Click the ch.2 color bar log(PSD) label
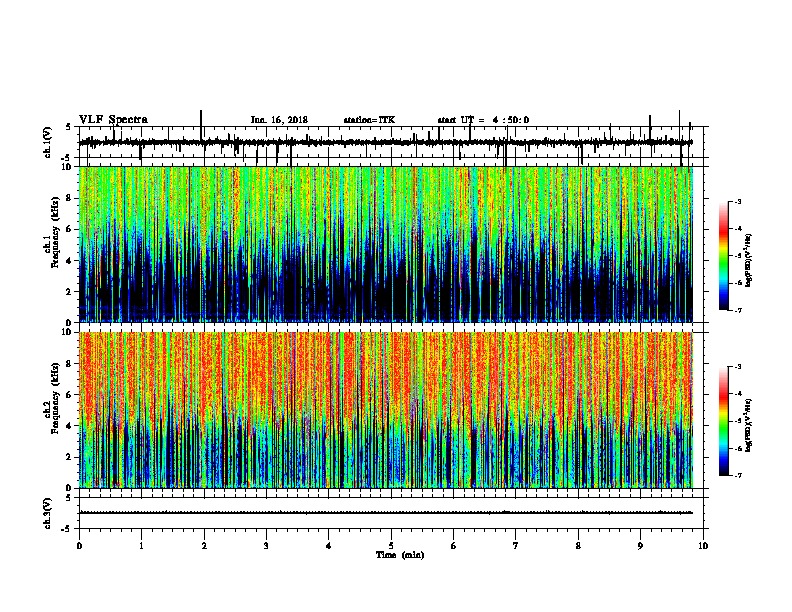The image size is (792, 612). pos(748,425)
